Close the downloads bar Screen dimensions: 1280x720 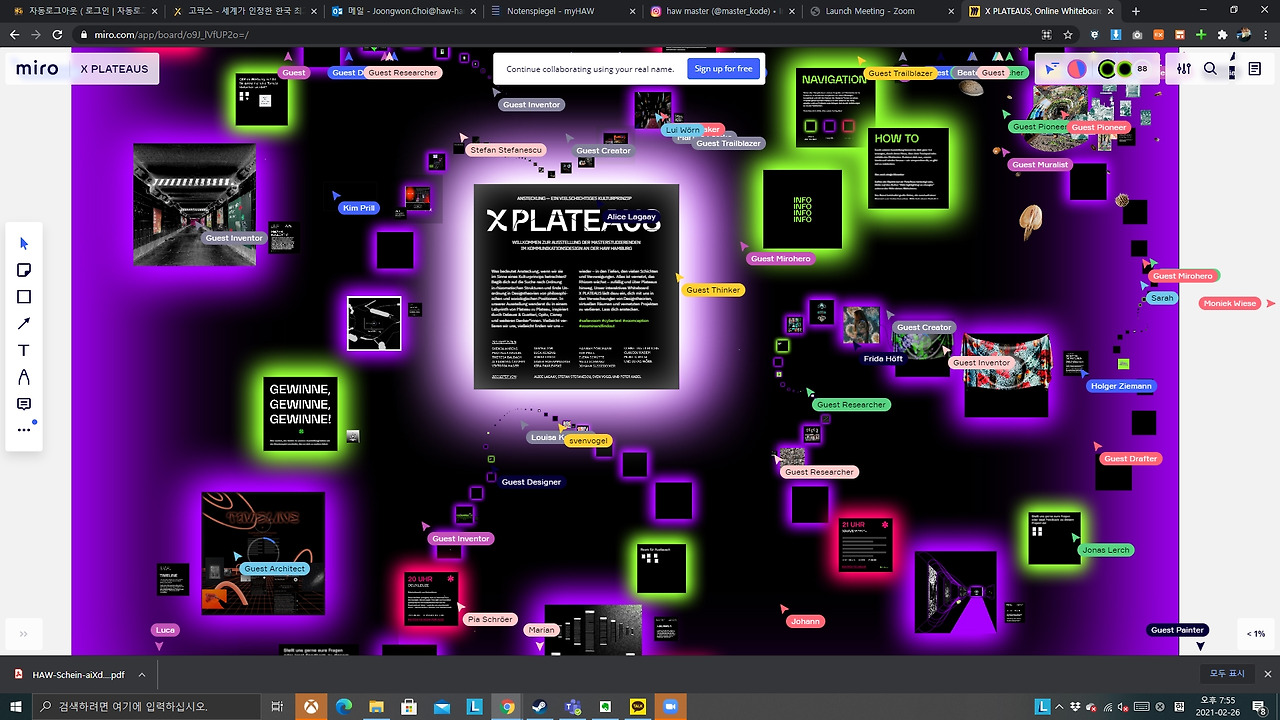click(x=1266, y=674)
